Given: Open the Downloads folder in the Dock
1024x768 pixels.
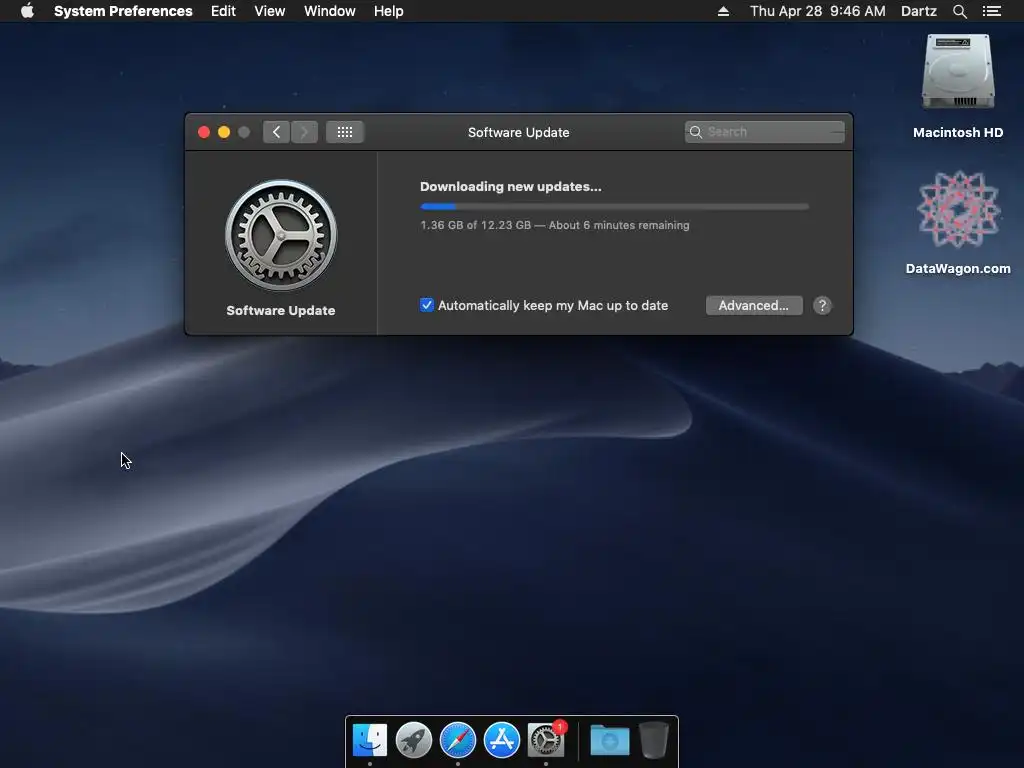Looking at the screenshot, I should (609, 740).
